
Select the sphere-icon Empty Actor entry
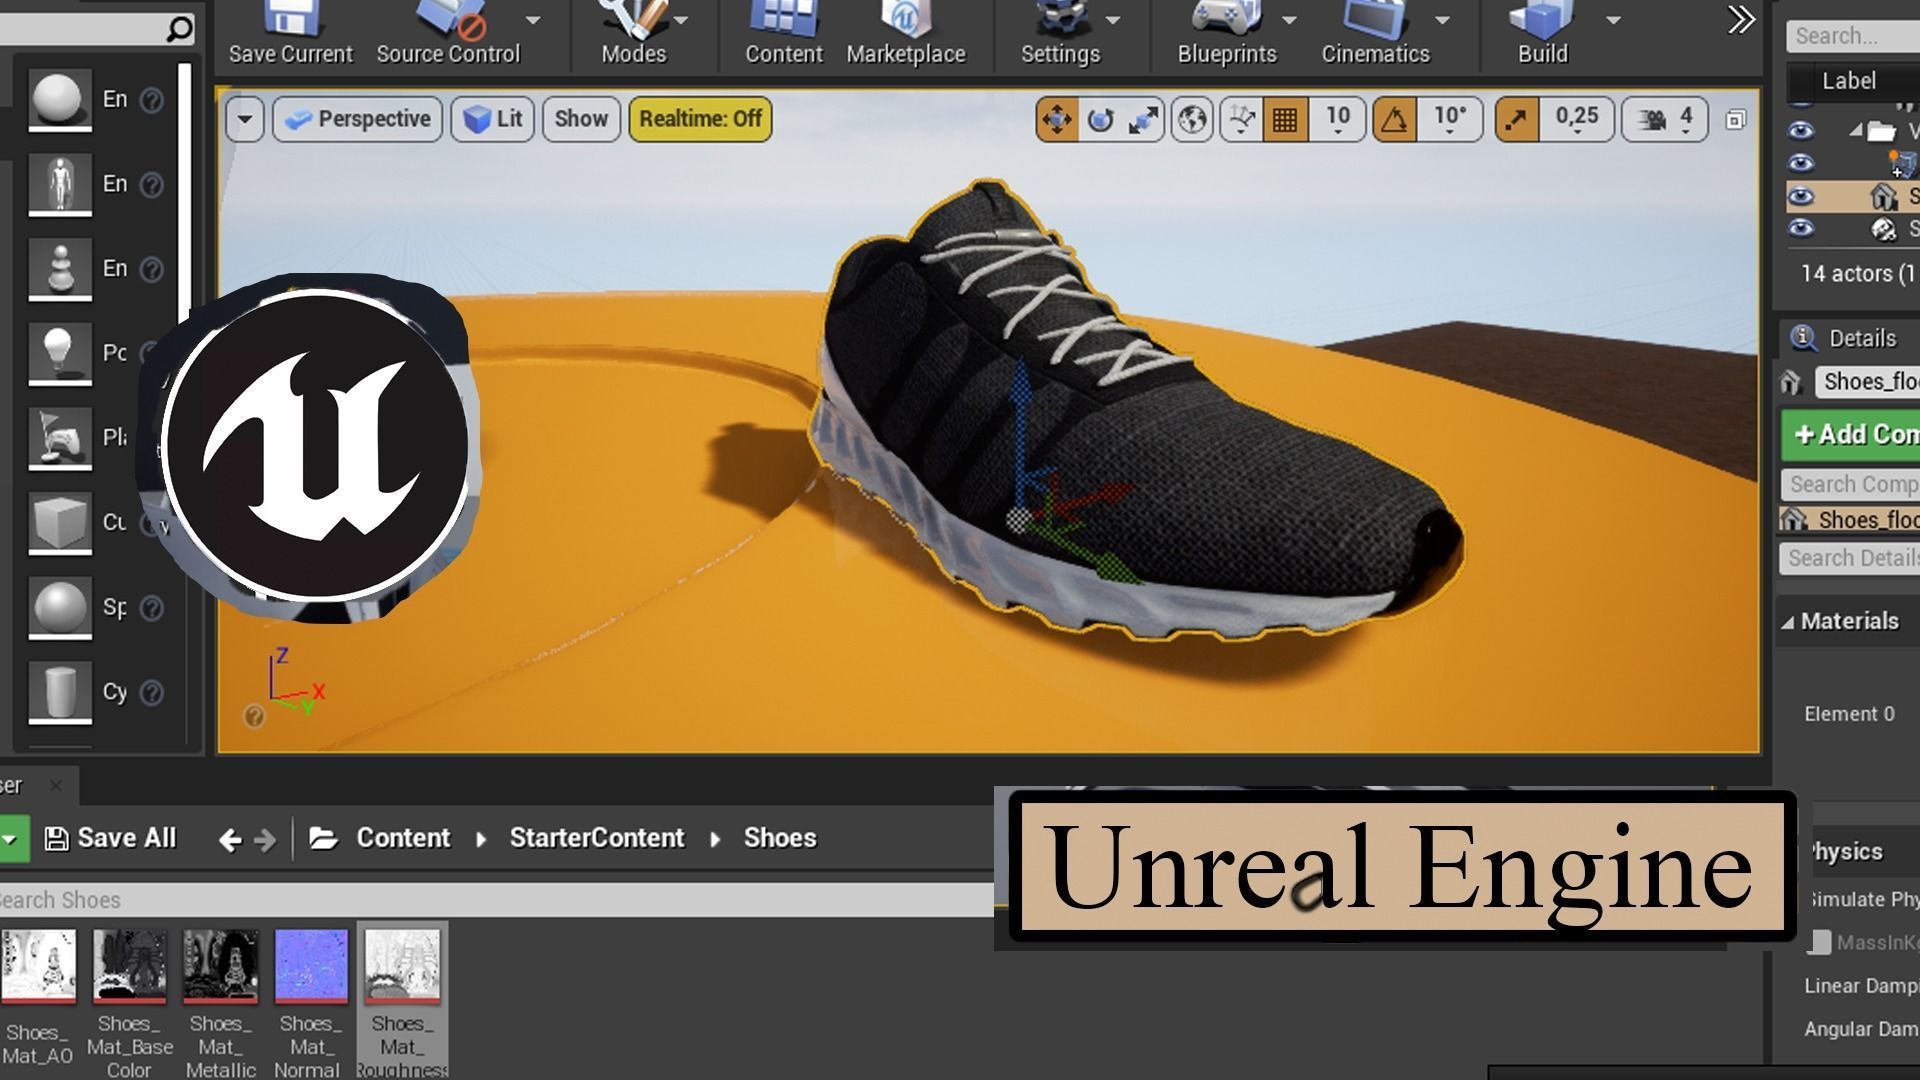[x=60, y=100]
